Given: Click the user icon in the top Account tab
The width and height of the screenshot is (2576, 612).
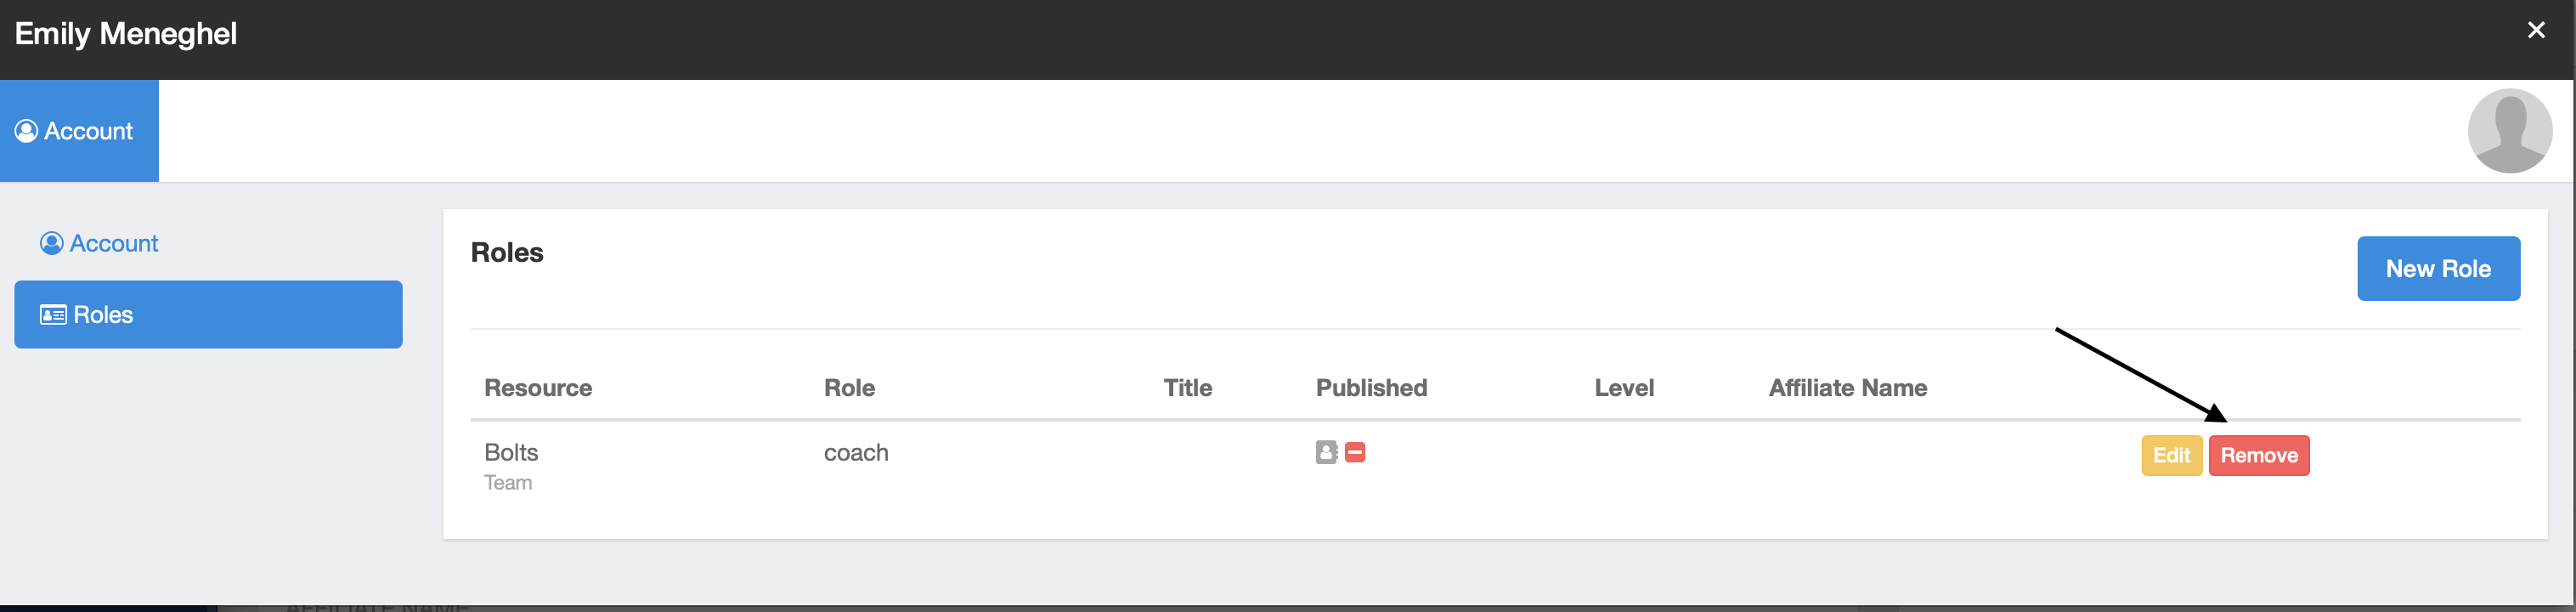Looking at the screenshot, I should coord(26,131).
